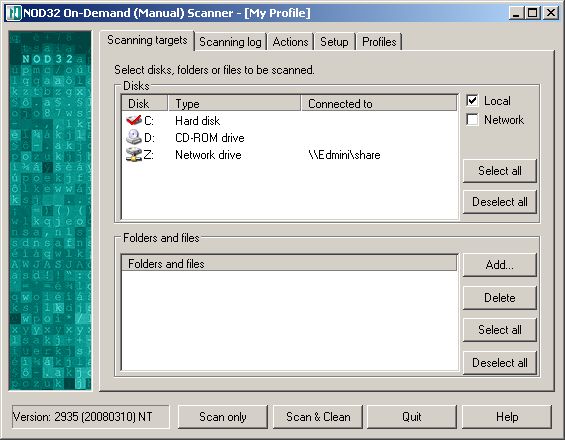
Task: Maximize the NOD32 scanner window
Action: [x=533, y=13]
